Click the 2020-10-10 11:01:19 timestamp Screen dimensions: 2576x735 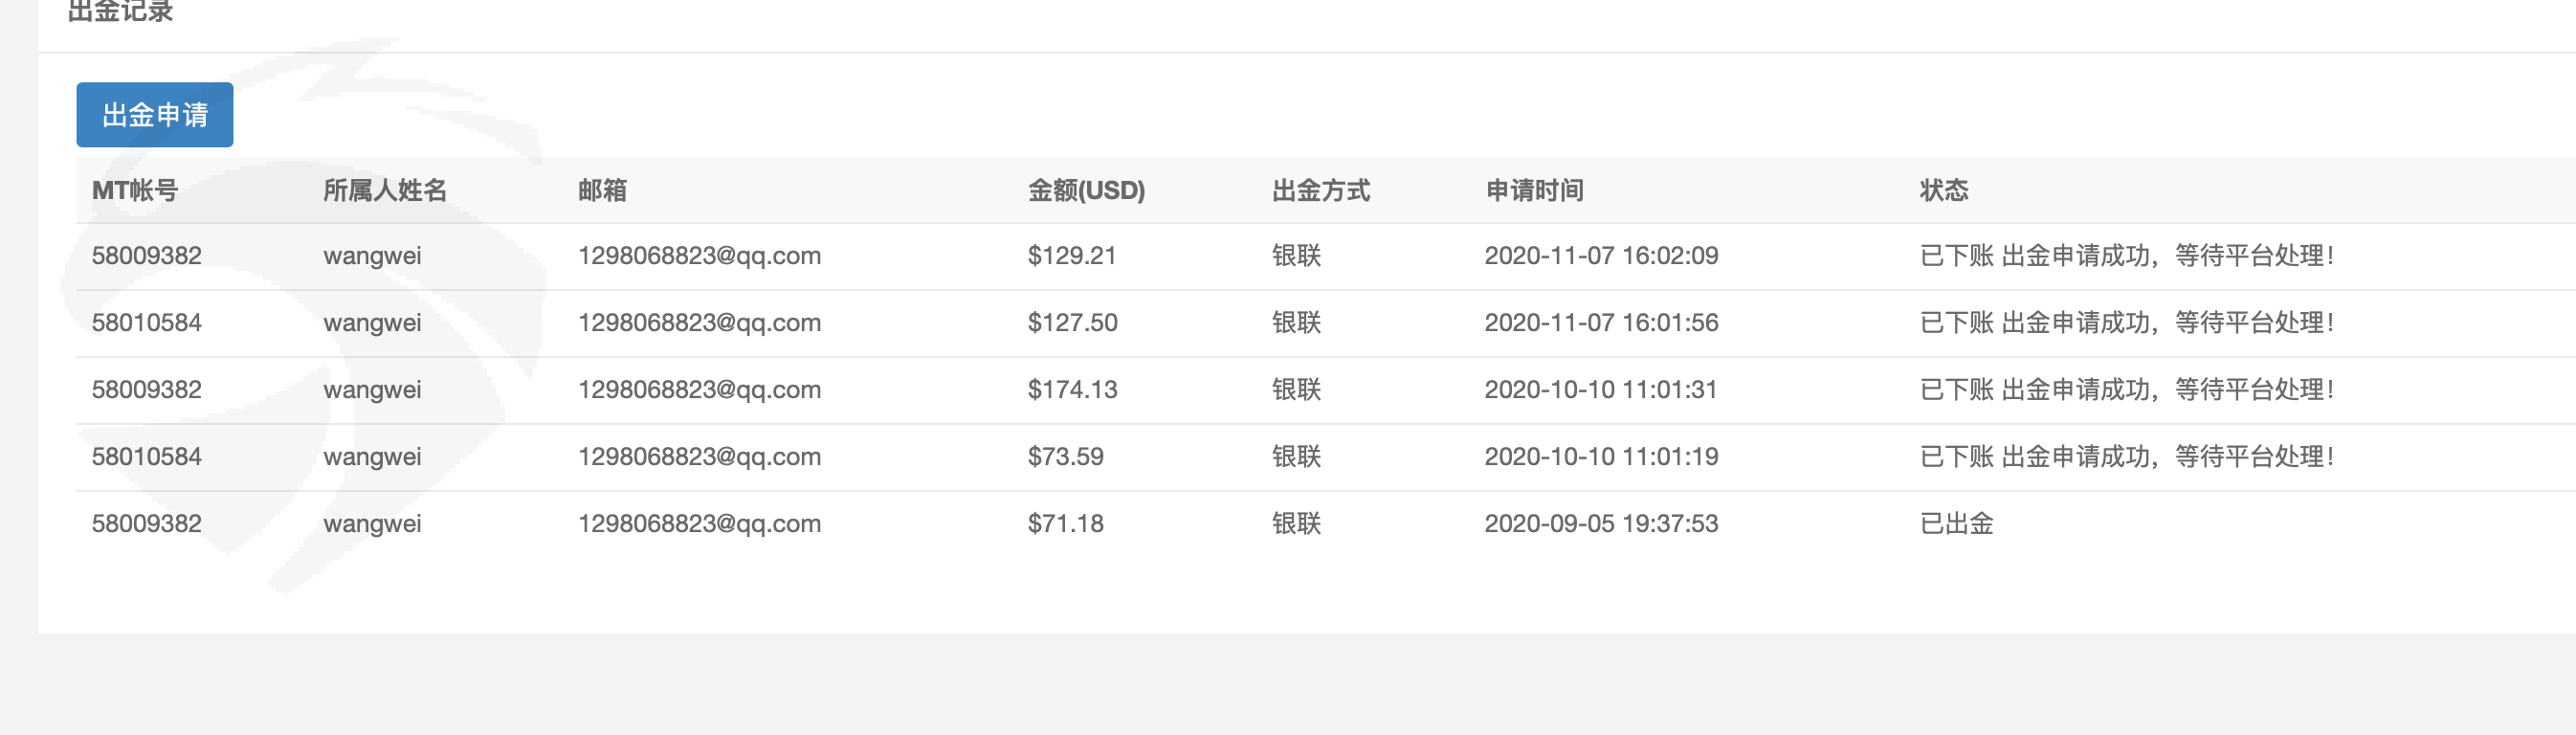1600,457
